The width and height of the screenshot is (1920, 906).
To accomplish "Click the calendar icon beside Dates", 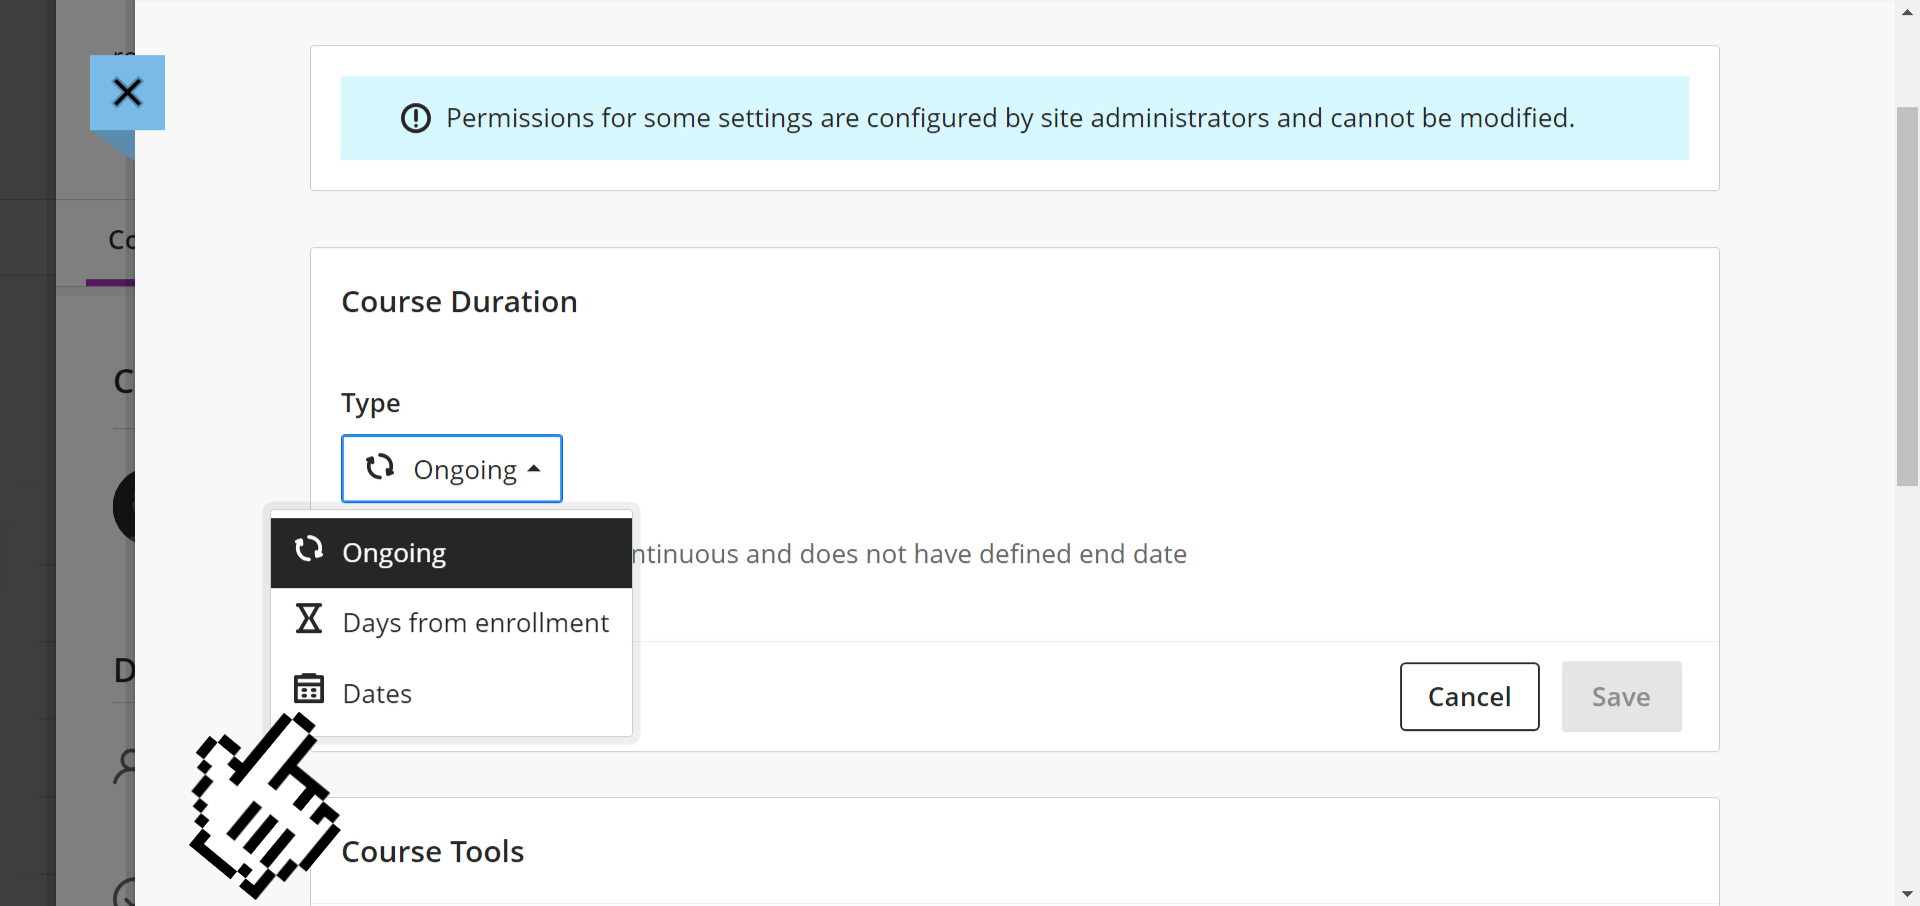I will point(309,689).
